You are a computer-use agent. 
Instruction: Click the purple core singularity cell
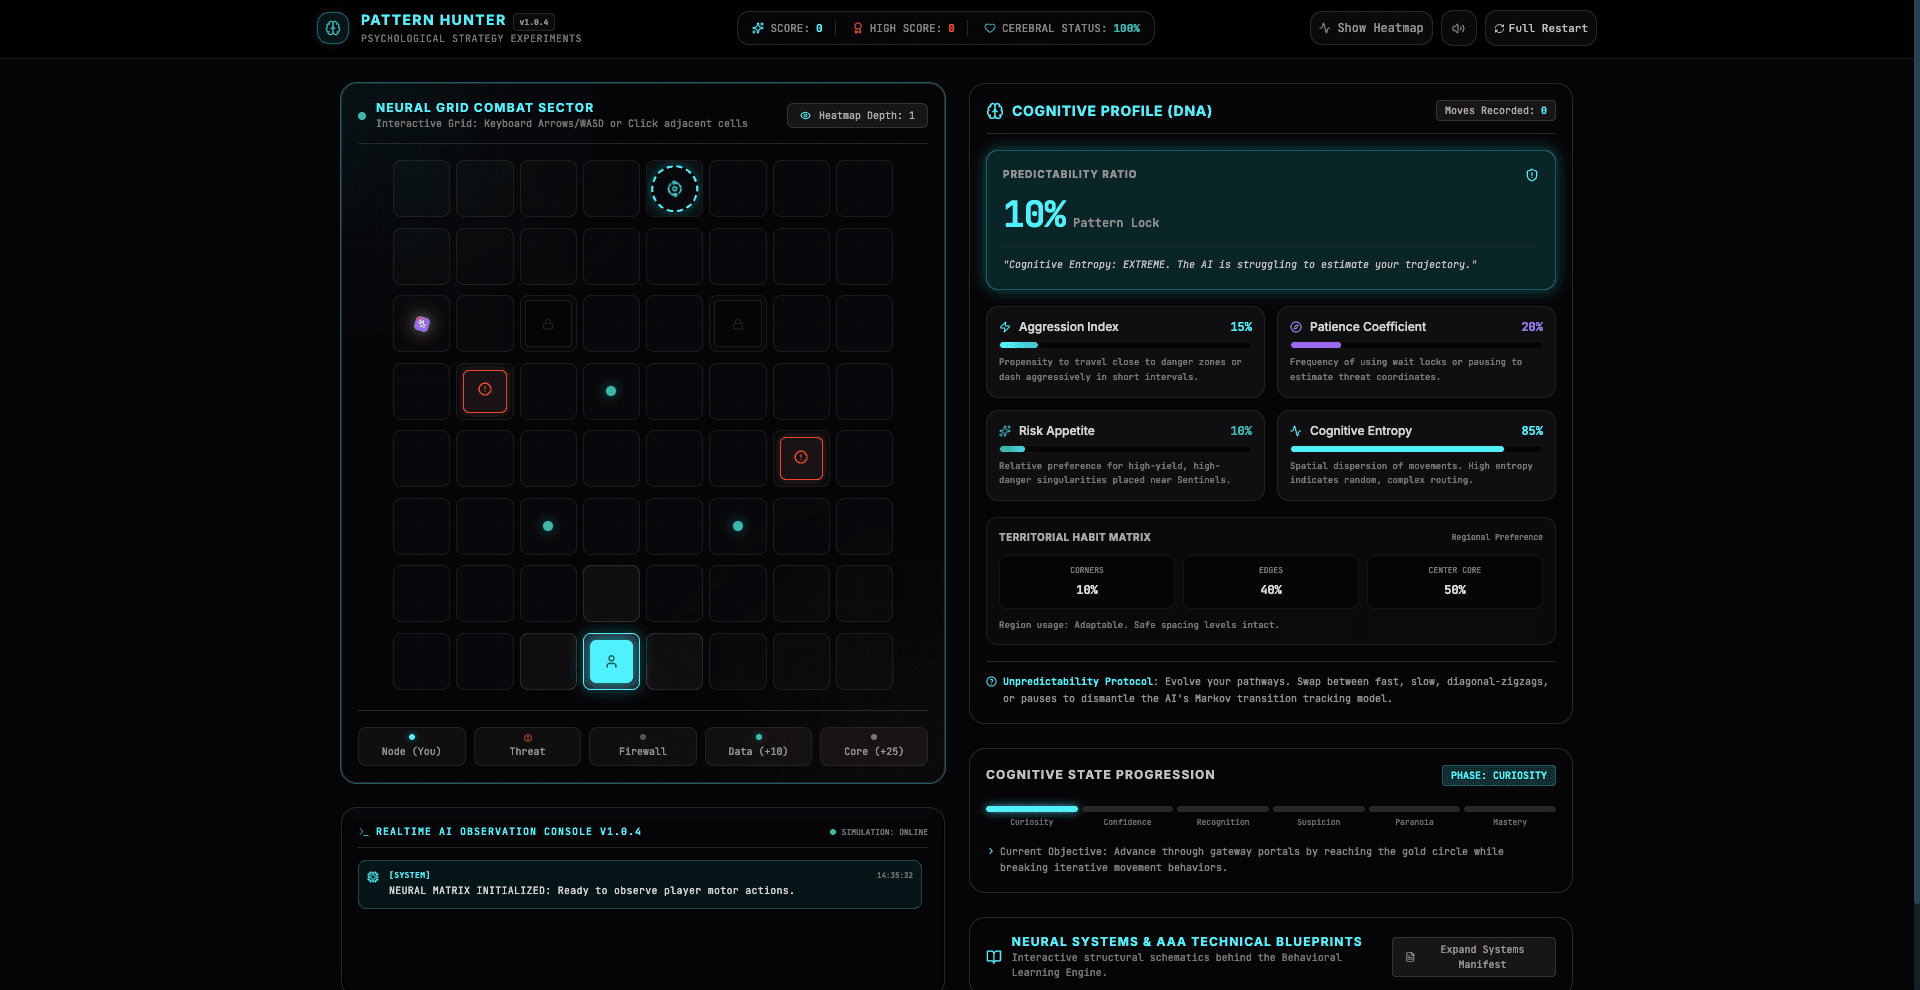click(422, 323)
